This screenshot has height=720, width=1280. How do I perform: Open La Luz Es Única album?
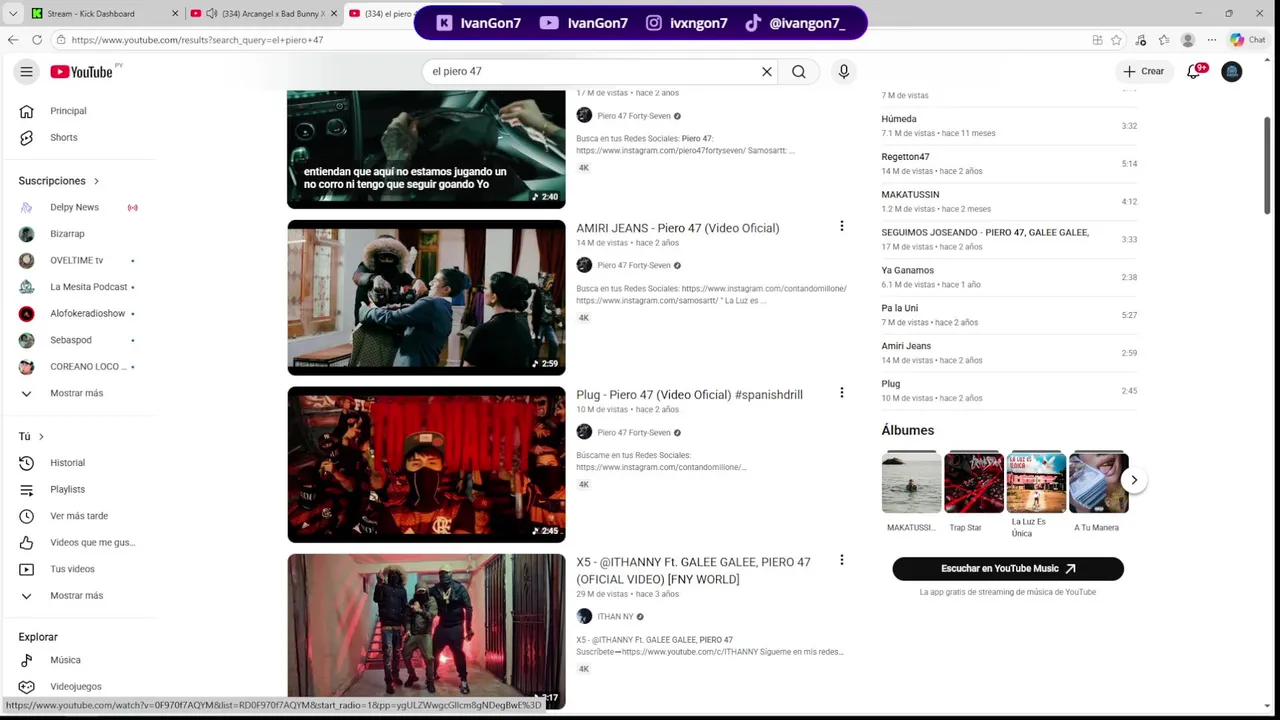pos(1036,482)
